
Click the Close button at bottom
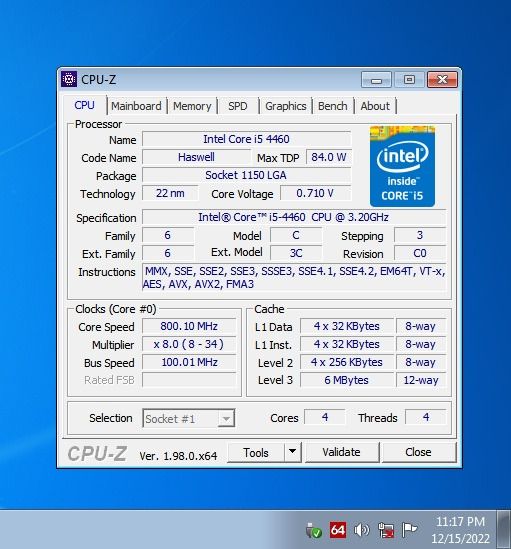[x=419, y=452]
